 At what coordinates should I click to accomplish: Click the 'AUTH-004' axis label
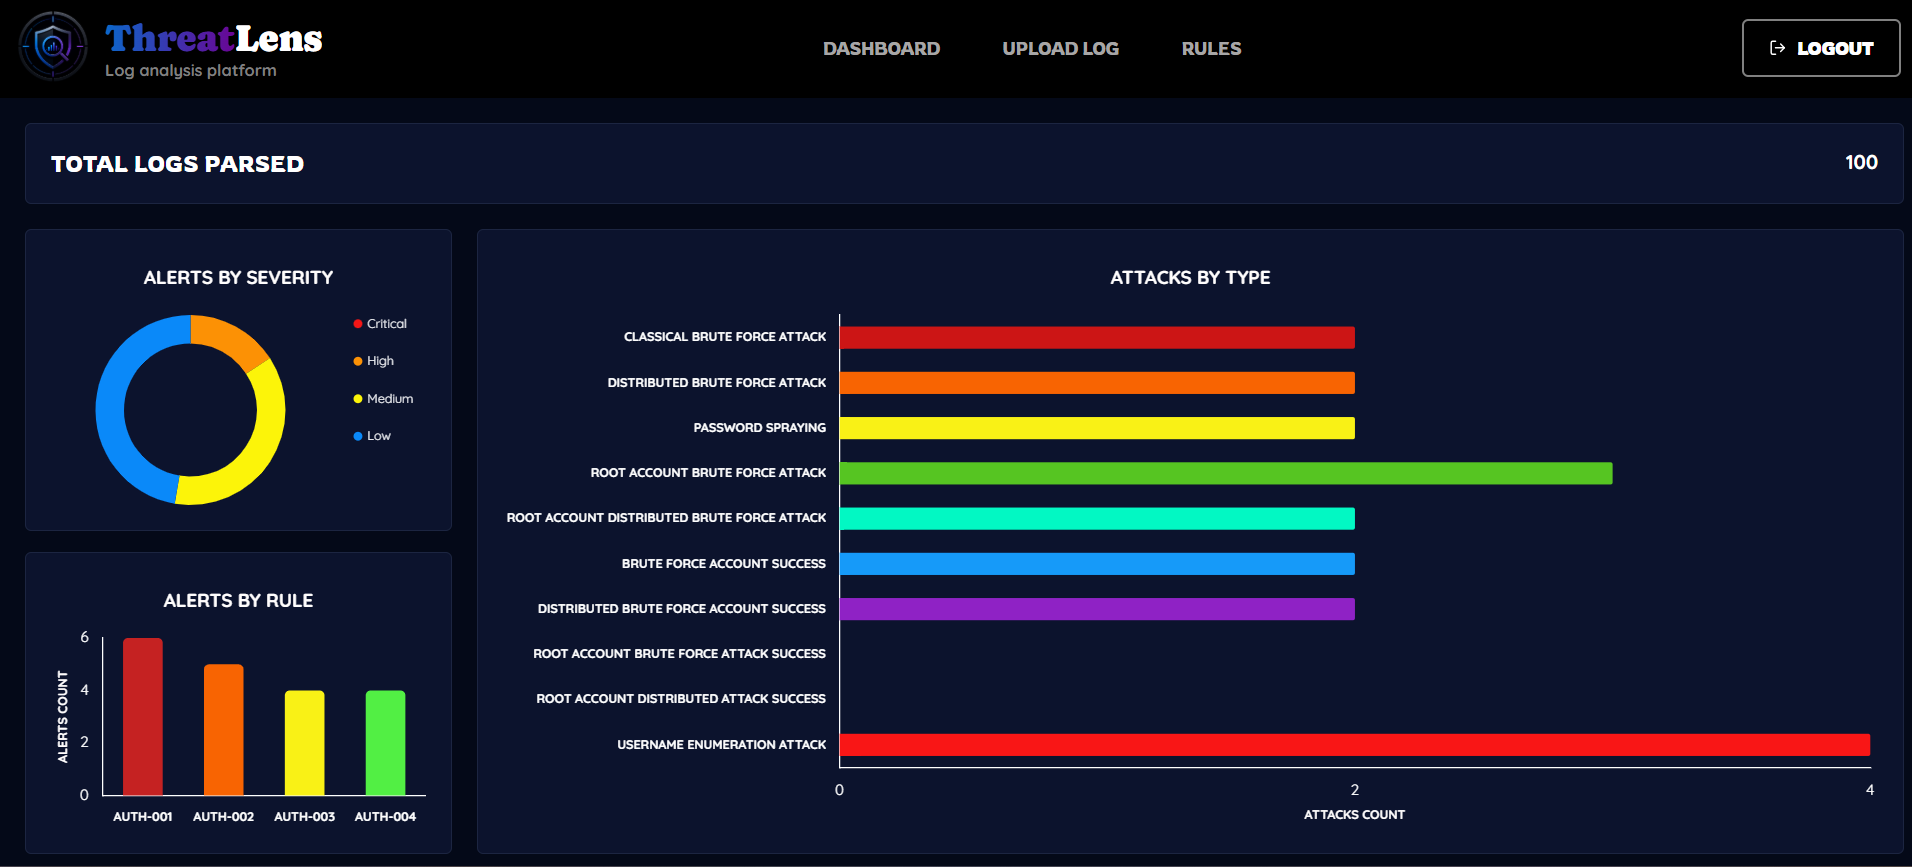tap(385, 817)
